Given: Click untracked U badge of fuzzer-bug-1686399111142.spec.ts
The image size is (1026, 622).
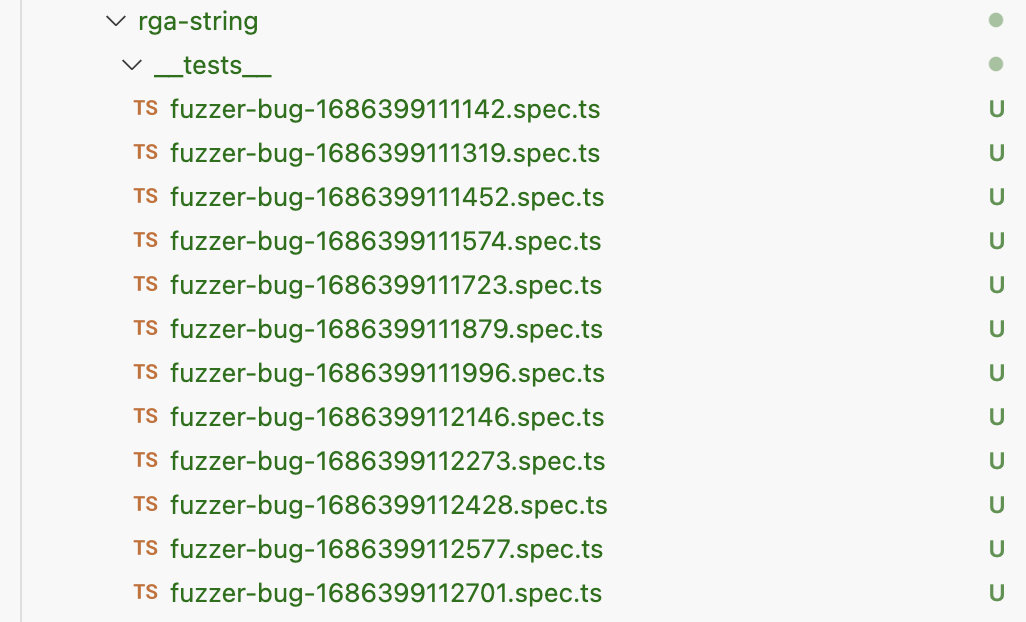Looking at the screenshot, I should point(996,109).
